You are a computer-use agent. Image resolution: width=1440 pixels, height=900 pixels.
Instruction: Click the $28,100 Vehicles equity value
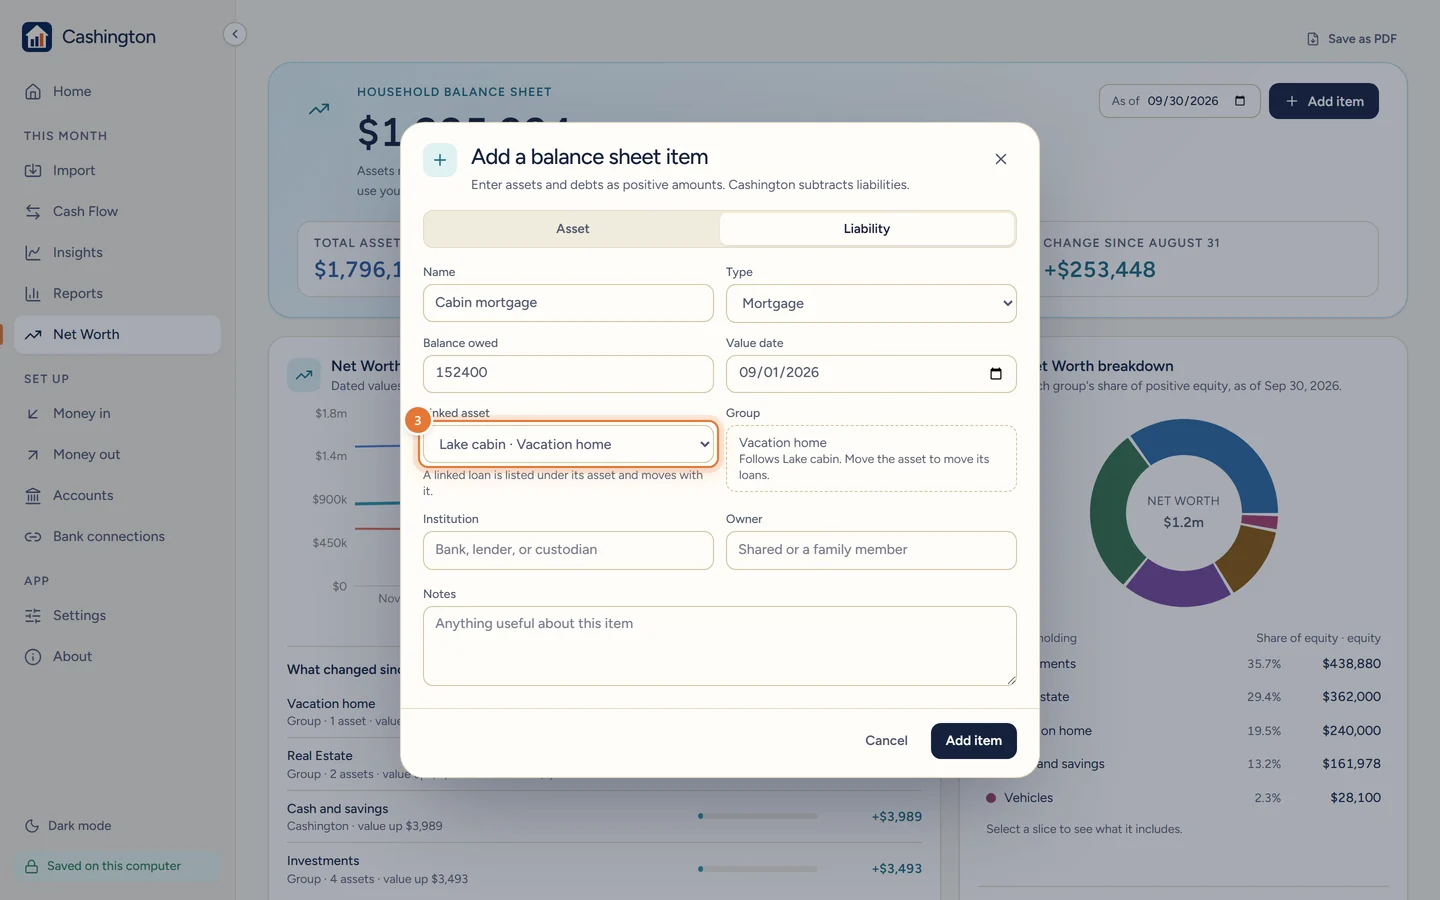click(x=1355, y=798)
